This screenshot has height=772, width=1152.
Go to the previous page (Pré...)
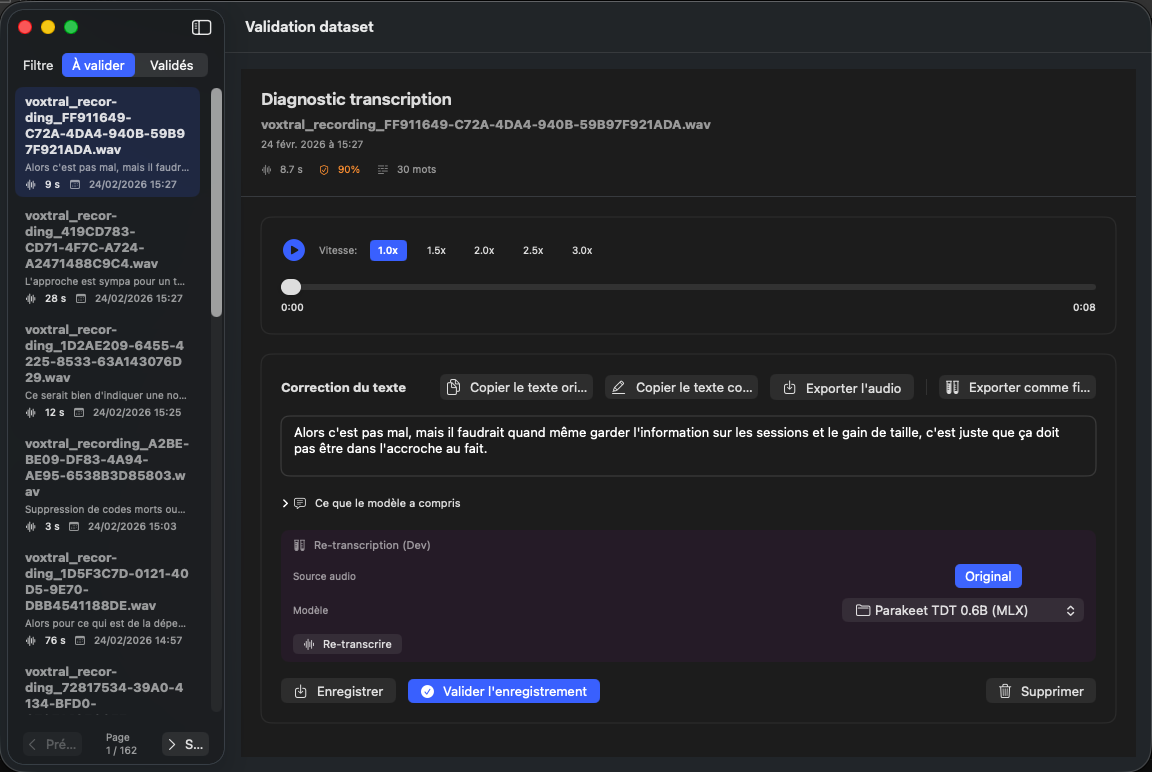pyautogui.click(x=52, y=744)
